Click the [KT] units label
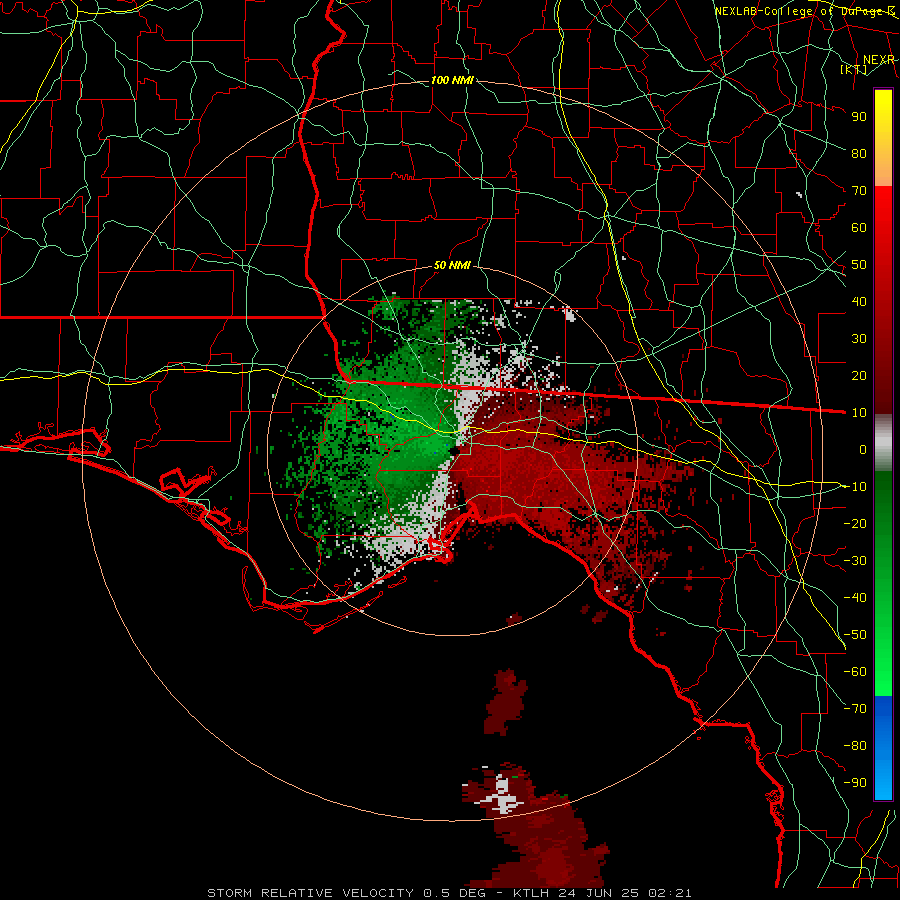Image resolution: width=900 pixels, height=900 pixels. pyautogui.click(x=854, y=70)
